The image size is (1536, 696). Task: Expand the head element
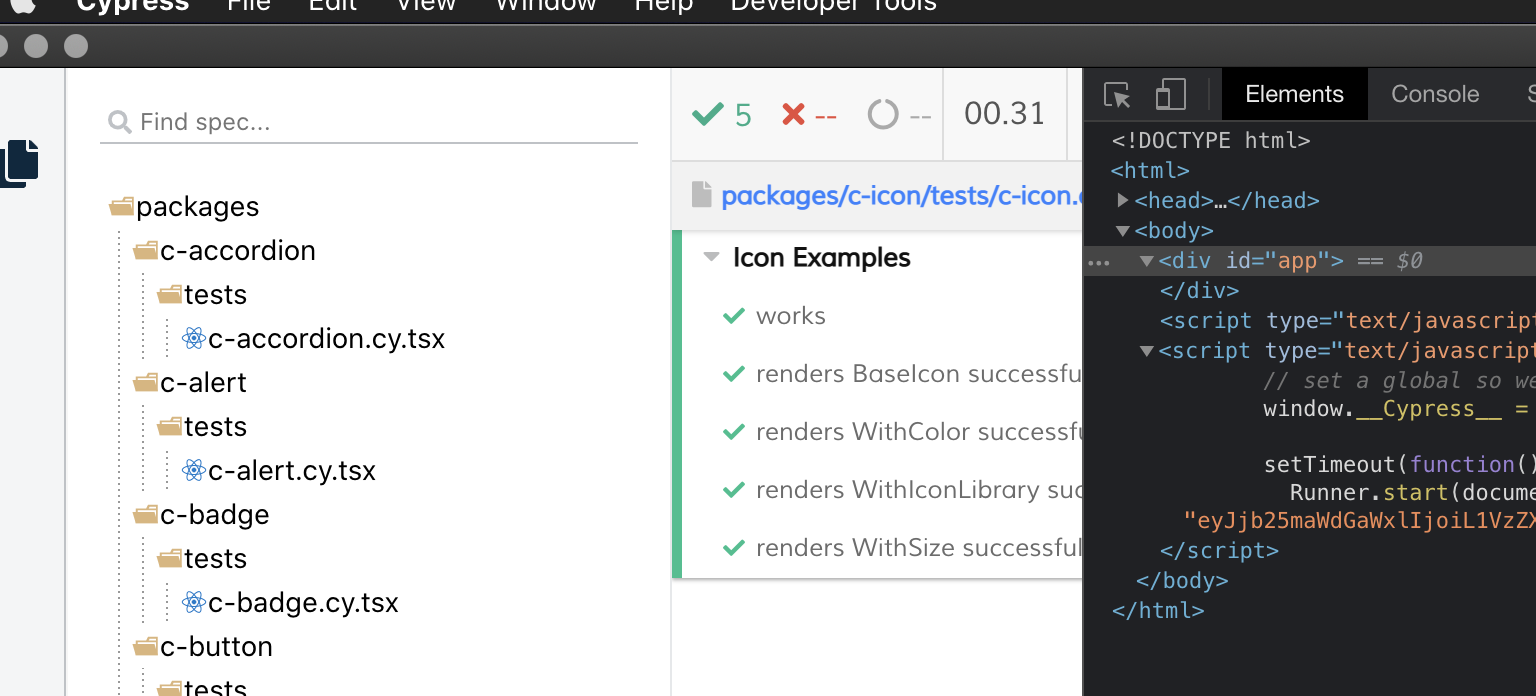click(1123, 201)
